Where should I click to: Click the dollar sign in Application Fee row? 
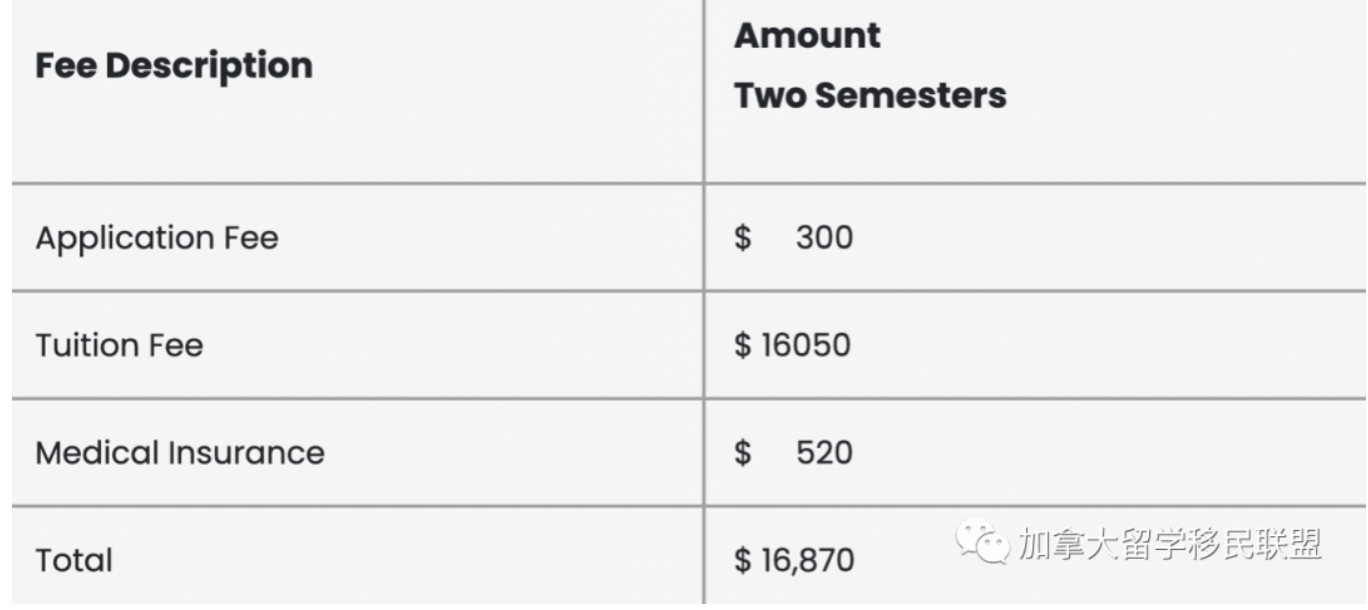tap(743, 238)
